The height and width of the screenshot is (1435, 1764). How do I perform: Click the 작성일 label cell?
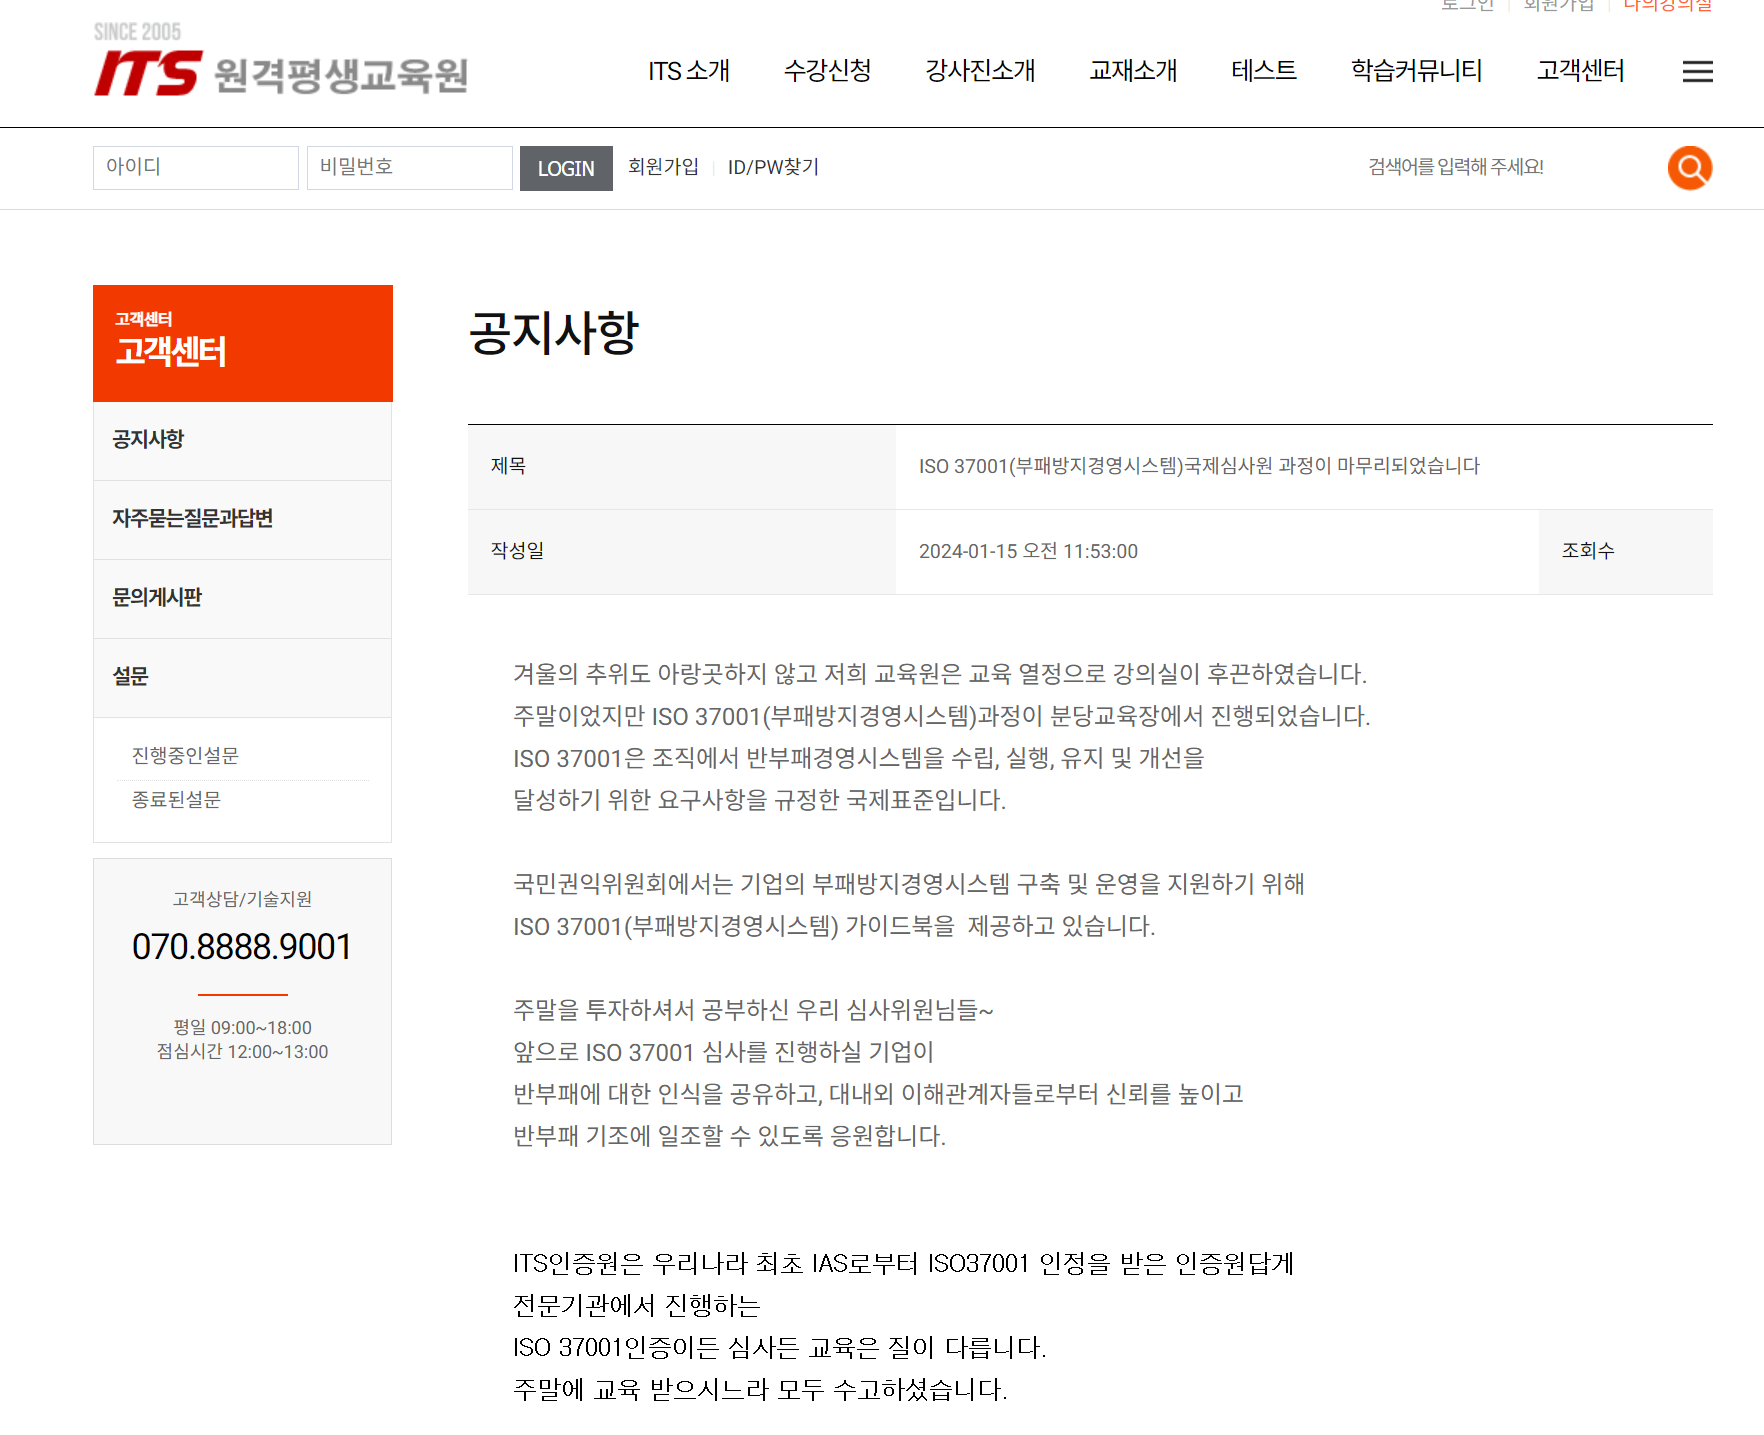tap(682, 552)
